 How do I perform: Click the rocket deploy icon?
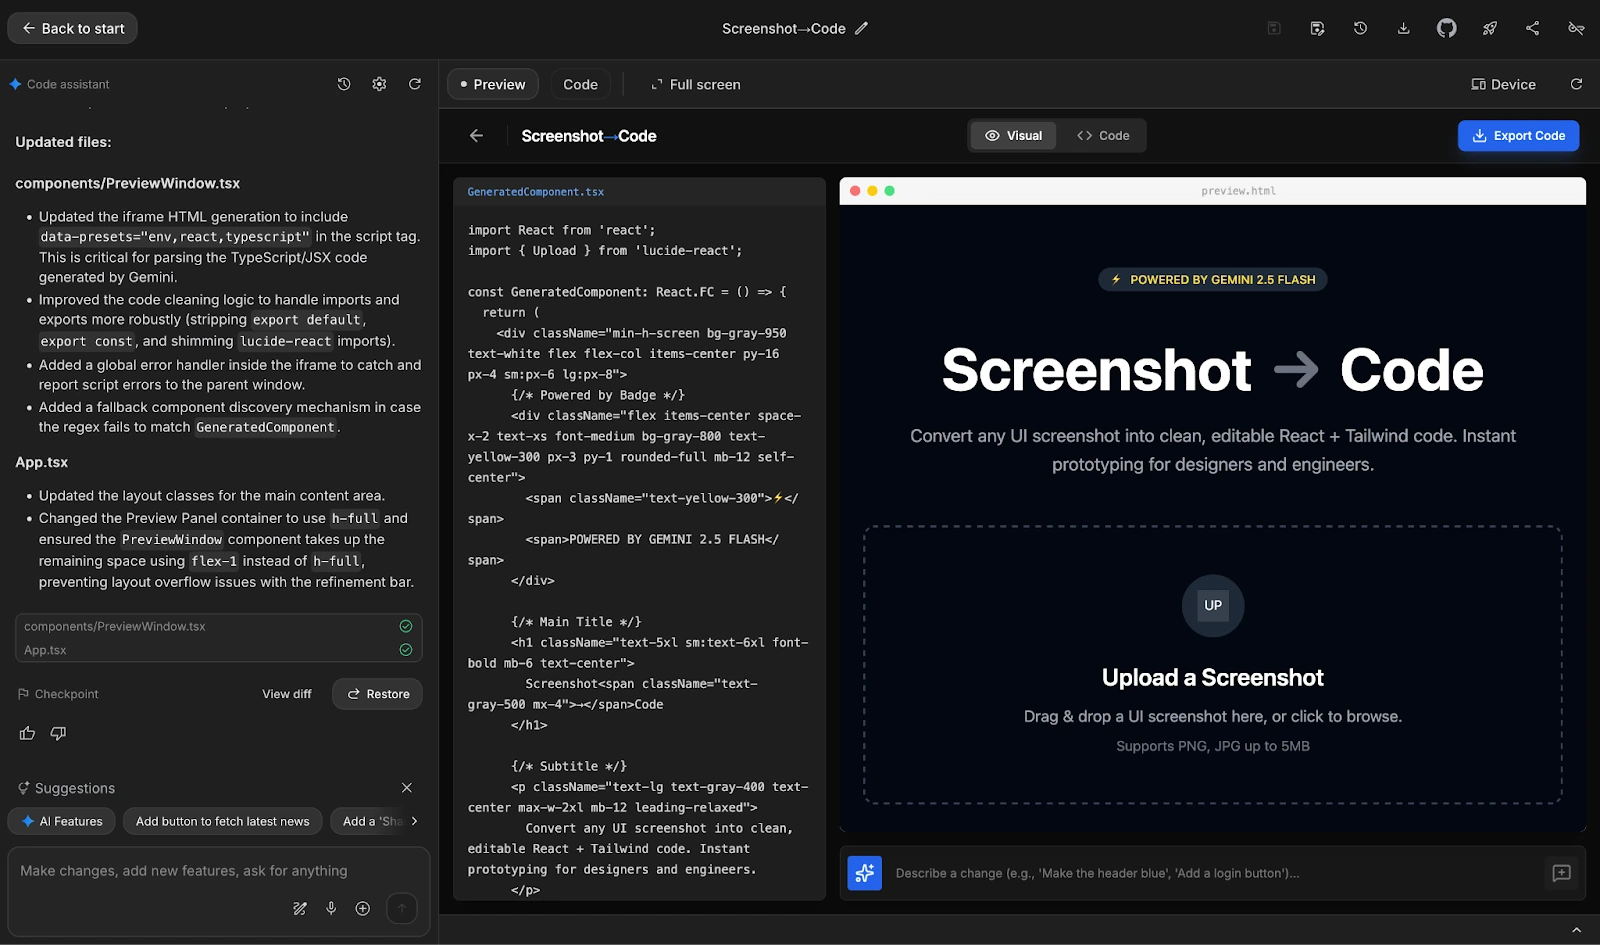(x=1489, y=28)
